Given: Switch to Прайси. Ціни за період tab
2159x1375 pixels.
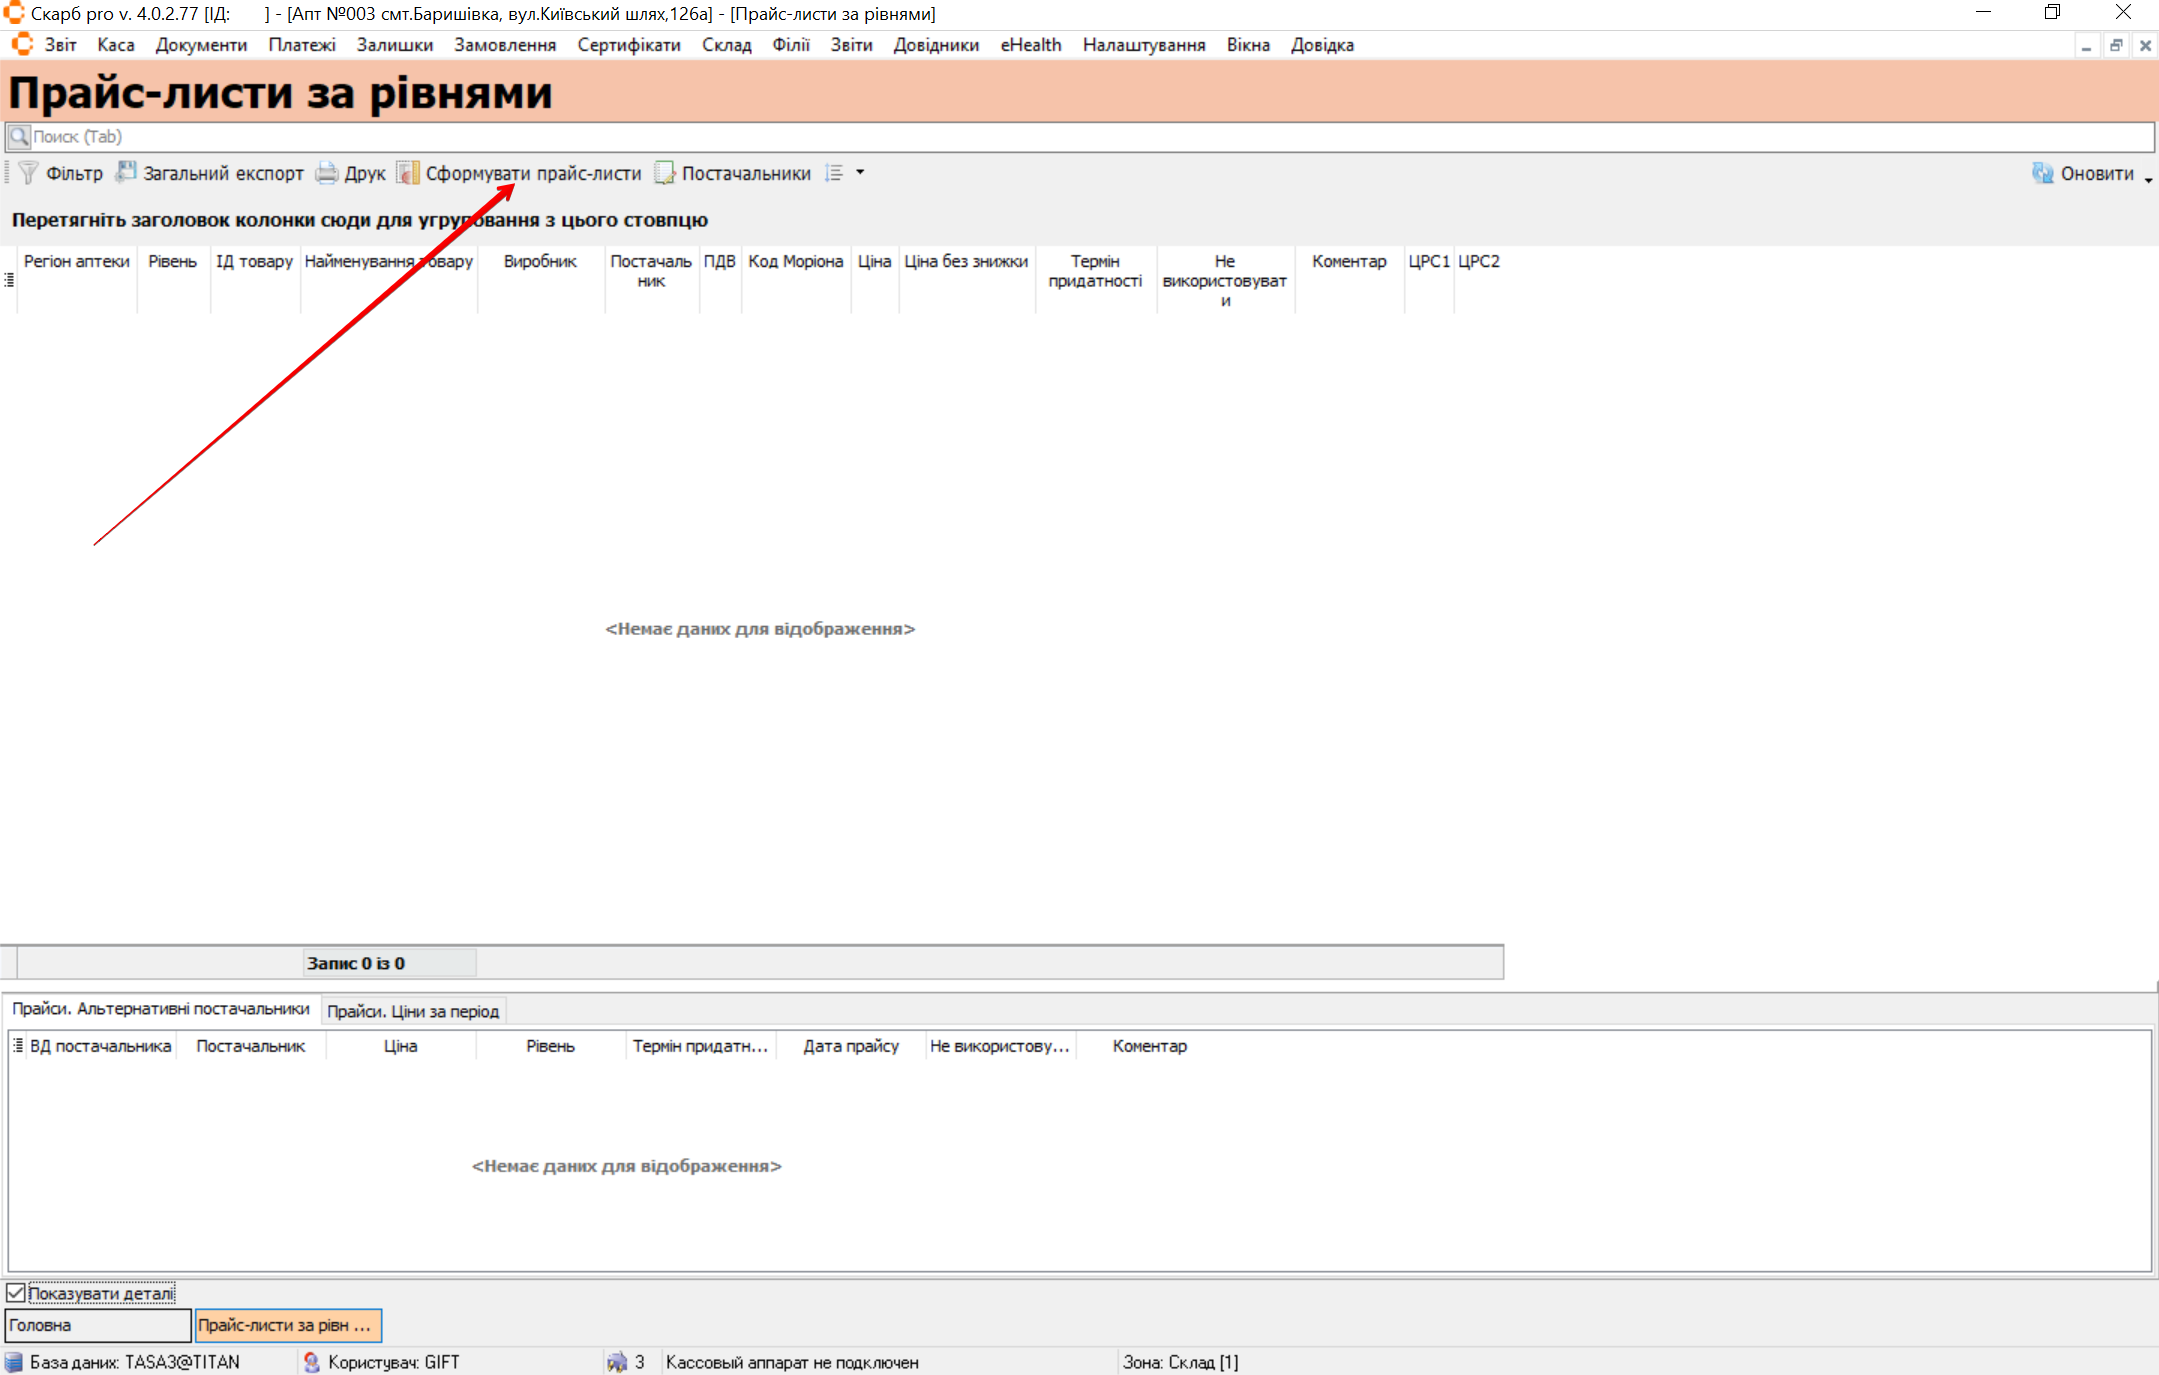Looking at the screenshot, I should pos(413,1011).
